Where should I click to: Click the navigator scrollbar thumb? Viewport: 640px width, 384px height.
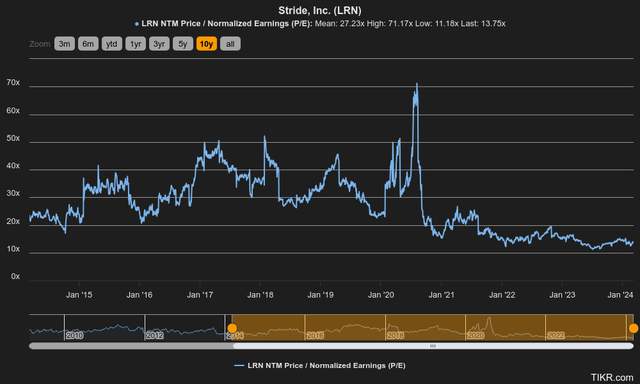433,346
